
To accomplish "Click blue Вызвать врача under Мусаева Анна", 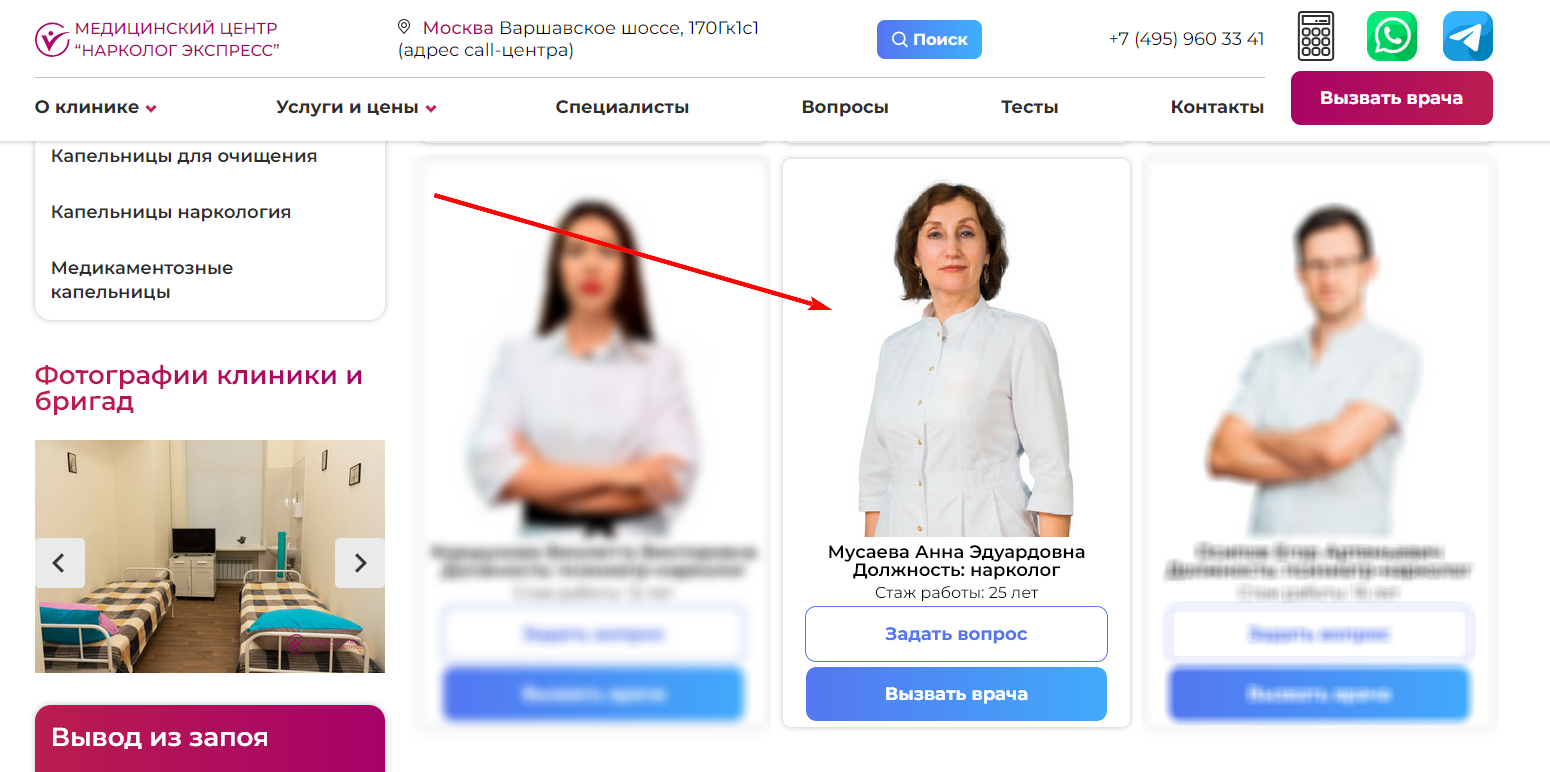I will tap(956, 694).
